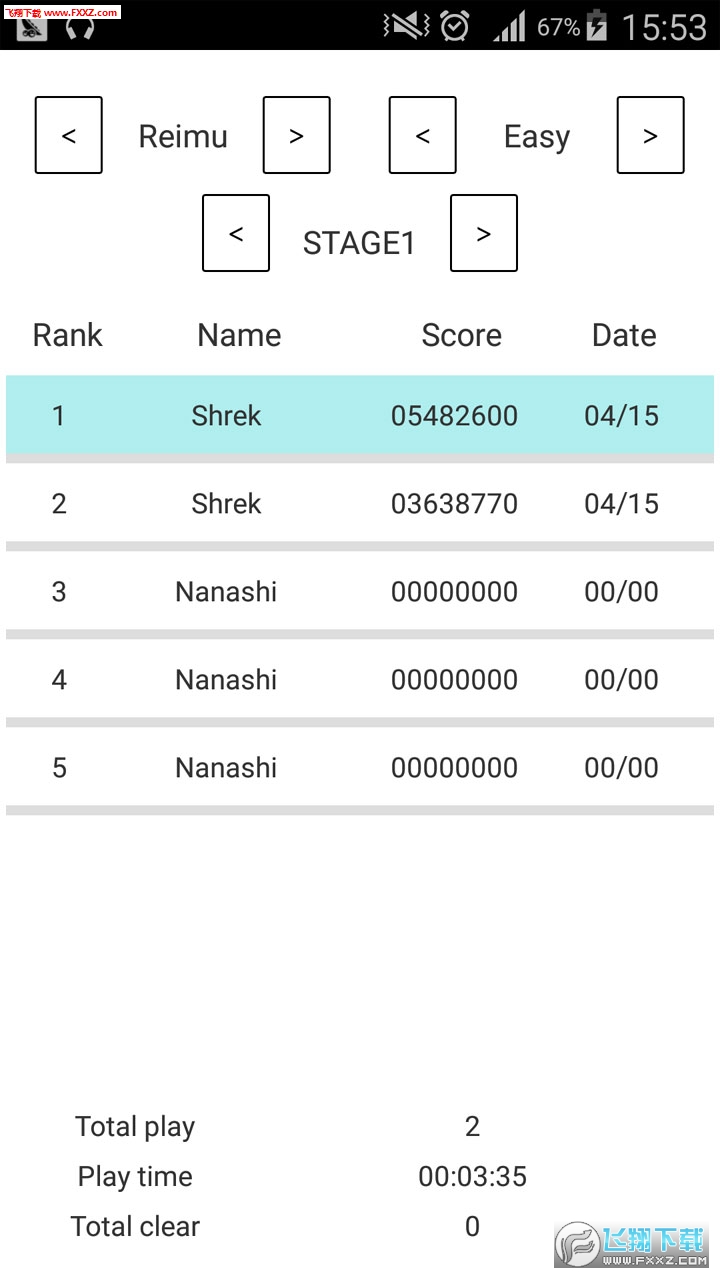Tap the Score column header

[x=461, y=335]
